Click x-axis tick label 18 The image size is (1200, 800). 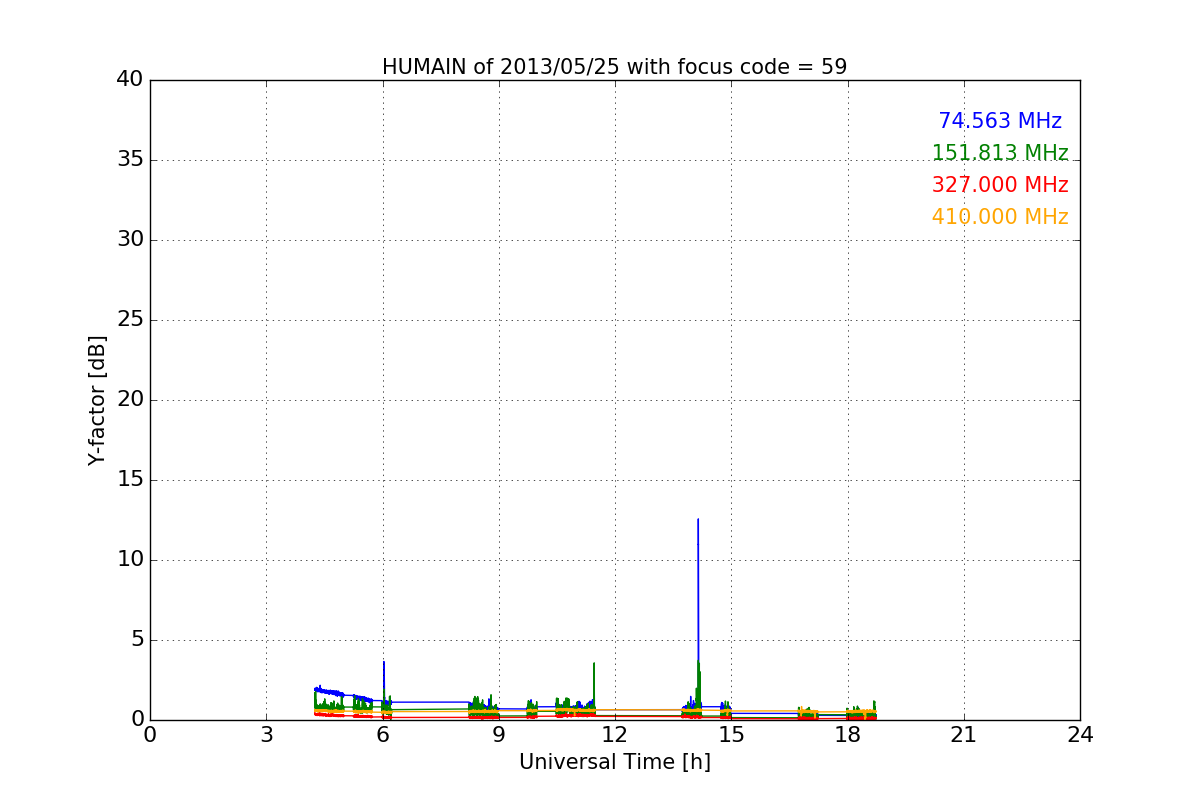(x=847, y=734)
